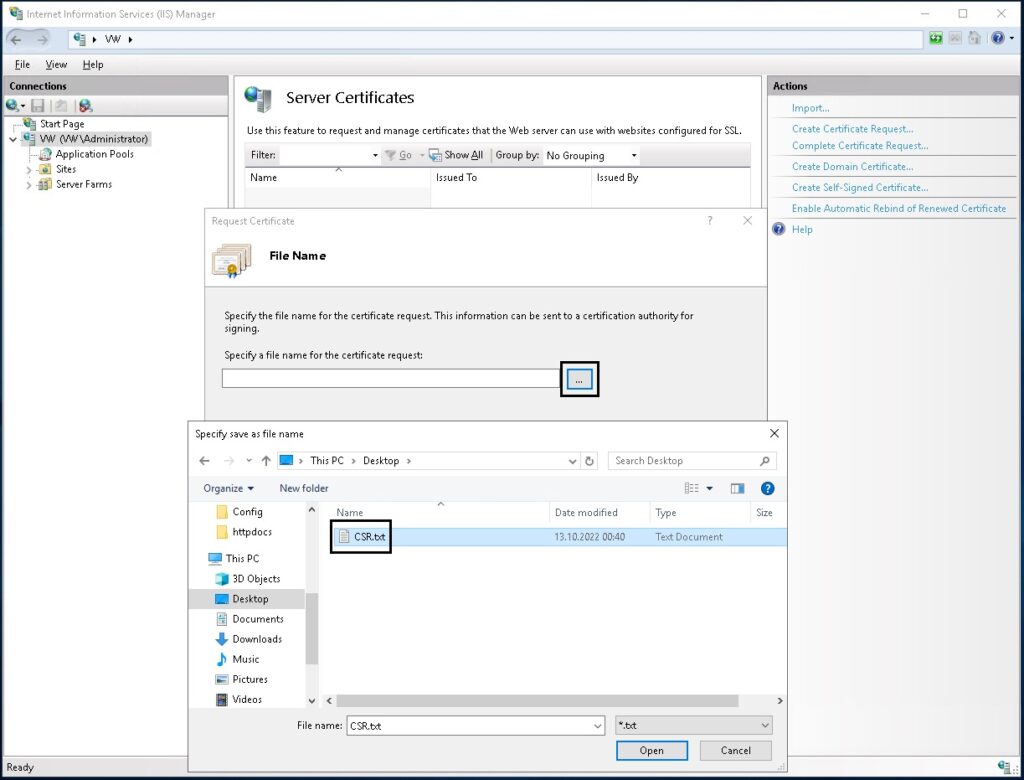Refresh the Desktop folder view in dialog

[x=590, y=461]
